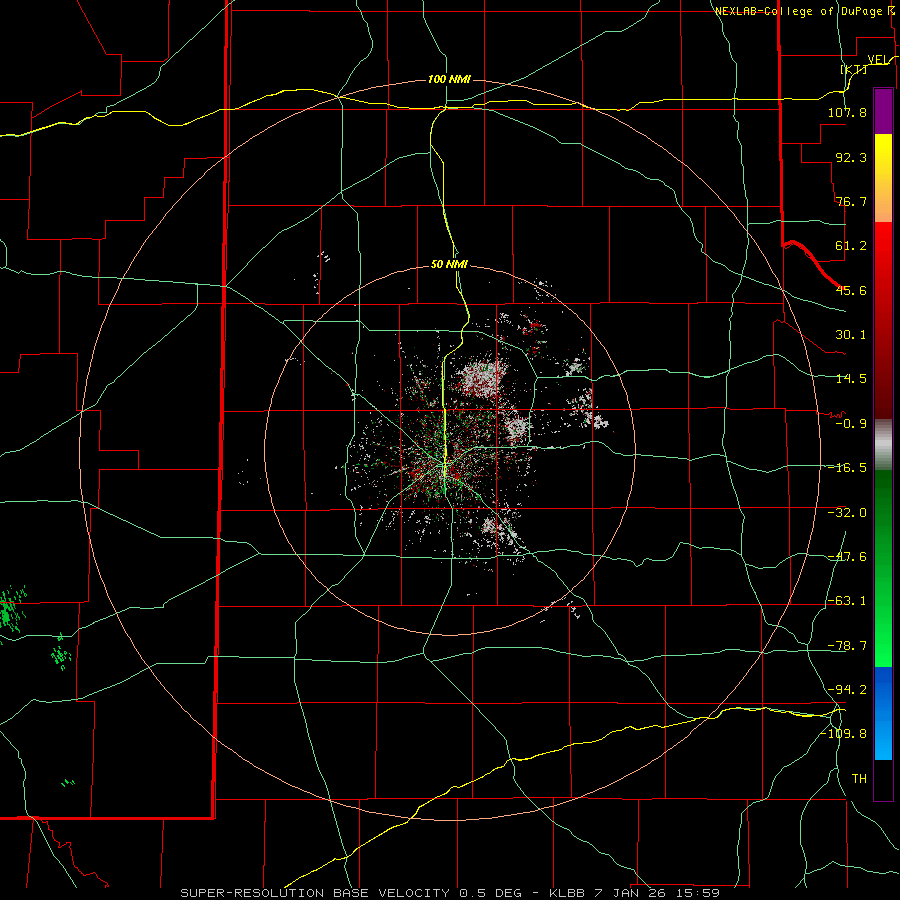900x900 pixels.
Task: Click the 76.7 velocity scale value
Action: click(851, 201)
